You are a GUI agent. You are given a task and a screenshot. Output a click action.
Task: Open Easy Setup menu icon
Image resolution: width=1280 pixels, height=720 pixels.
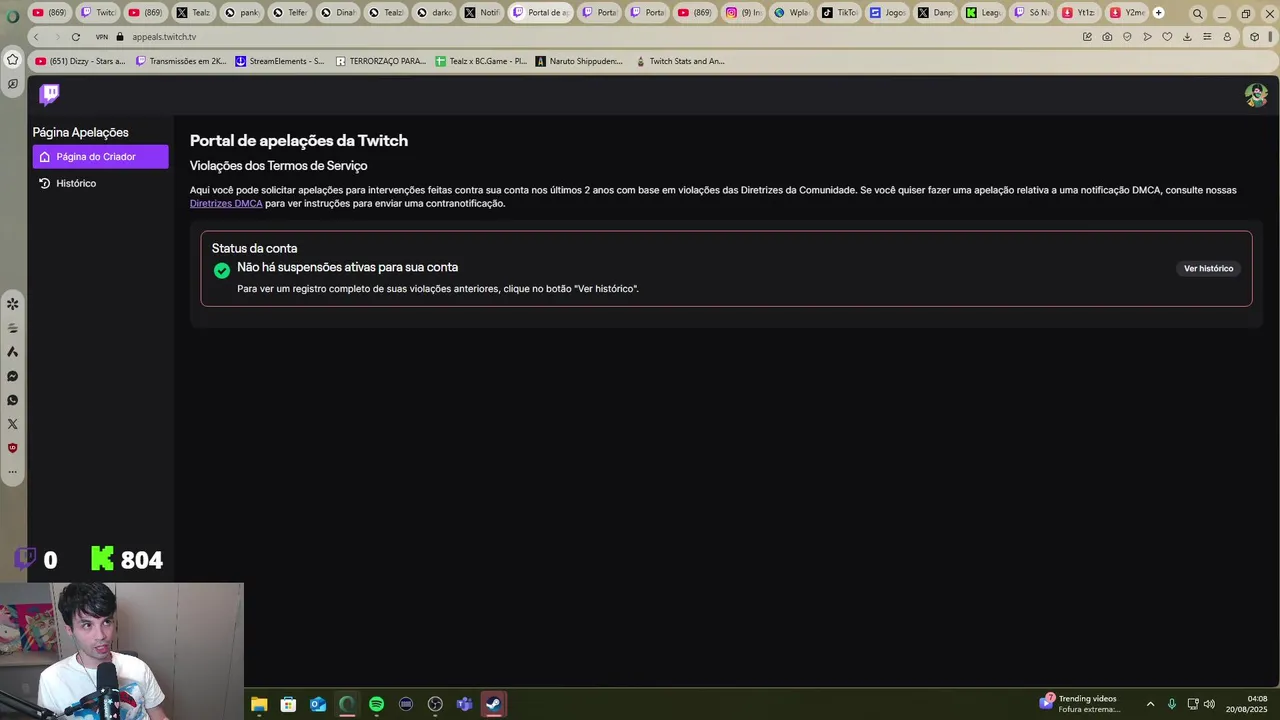pos(1207,37)
